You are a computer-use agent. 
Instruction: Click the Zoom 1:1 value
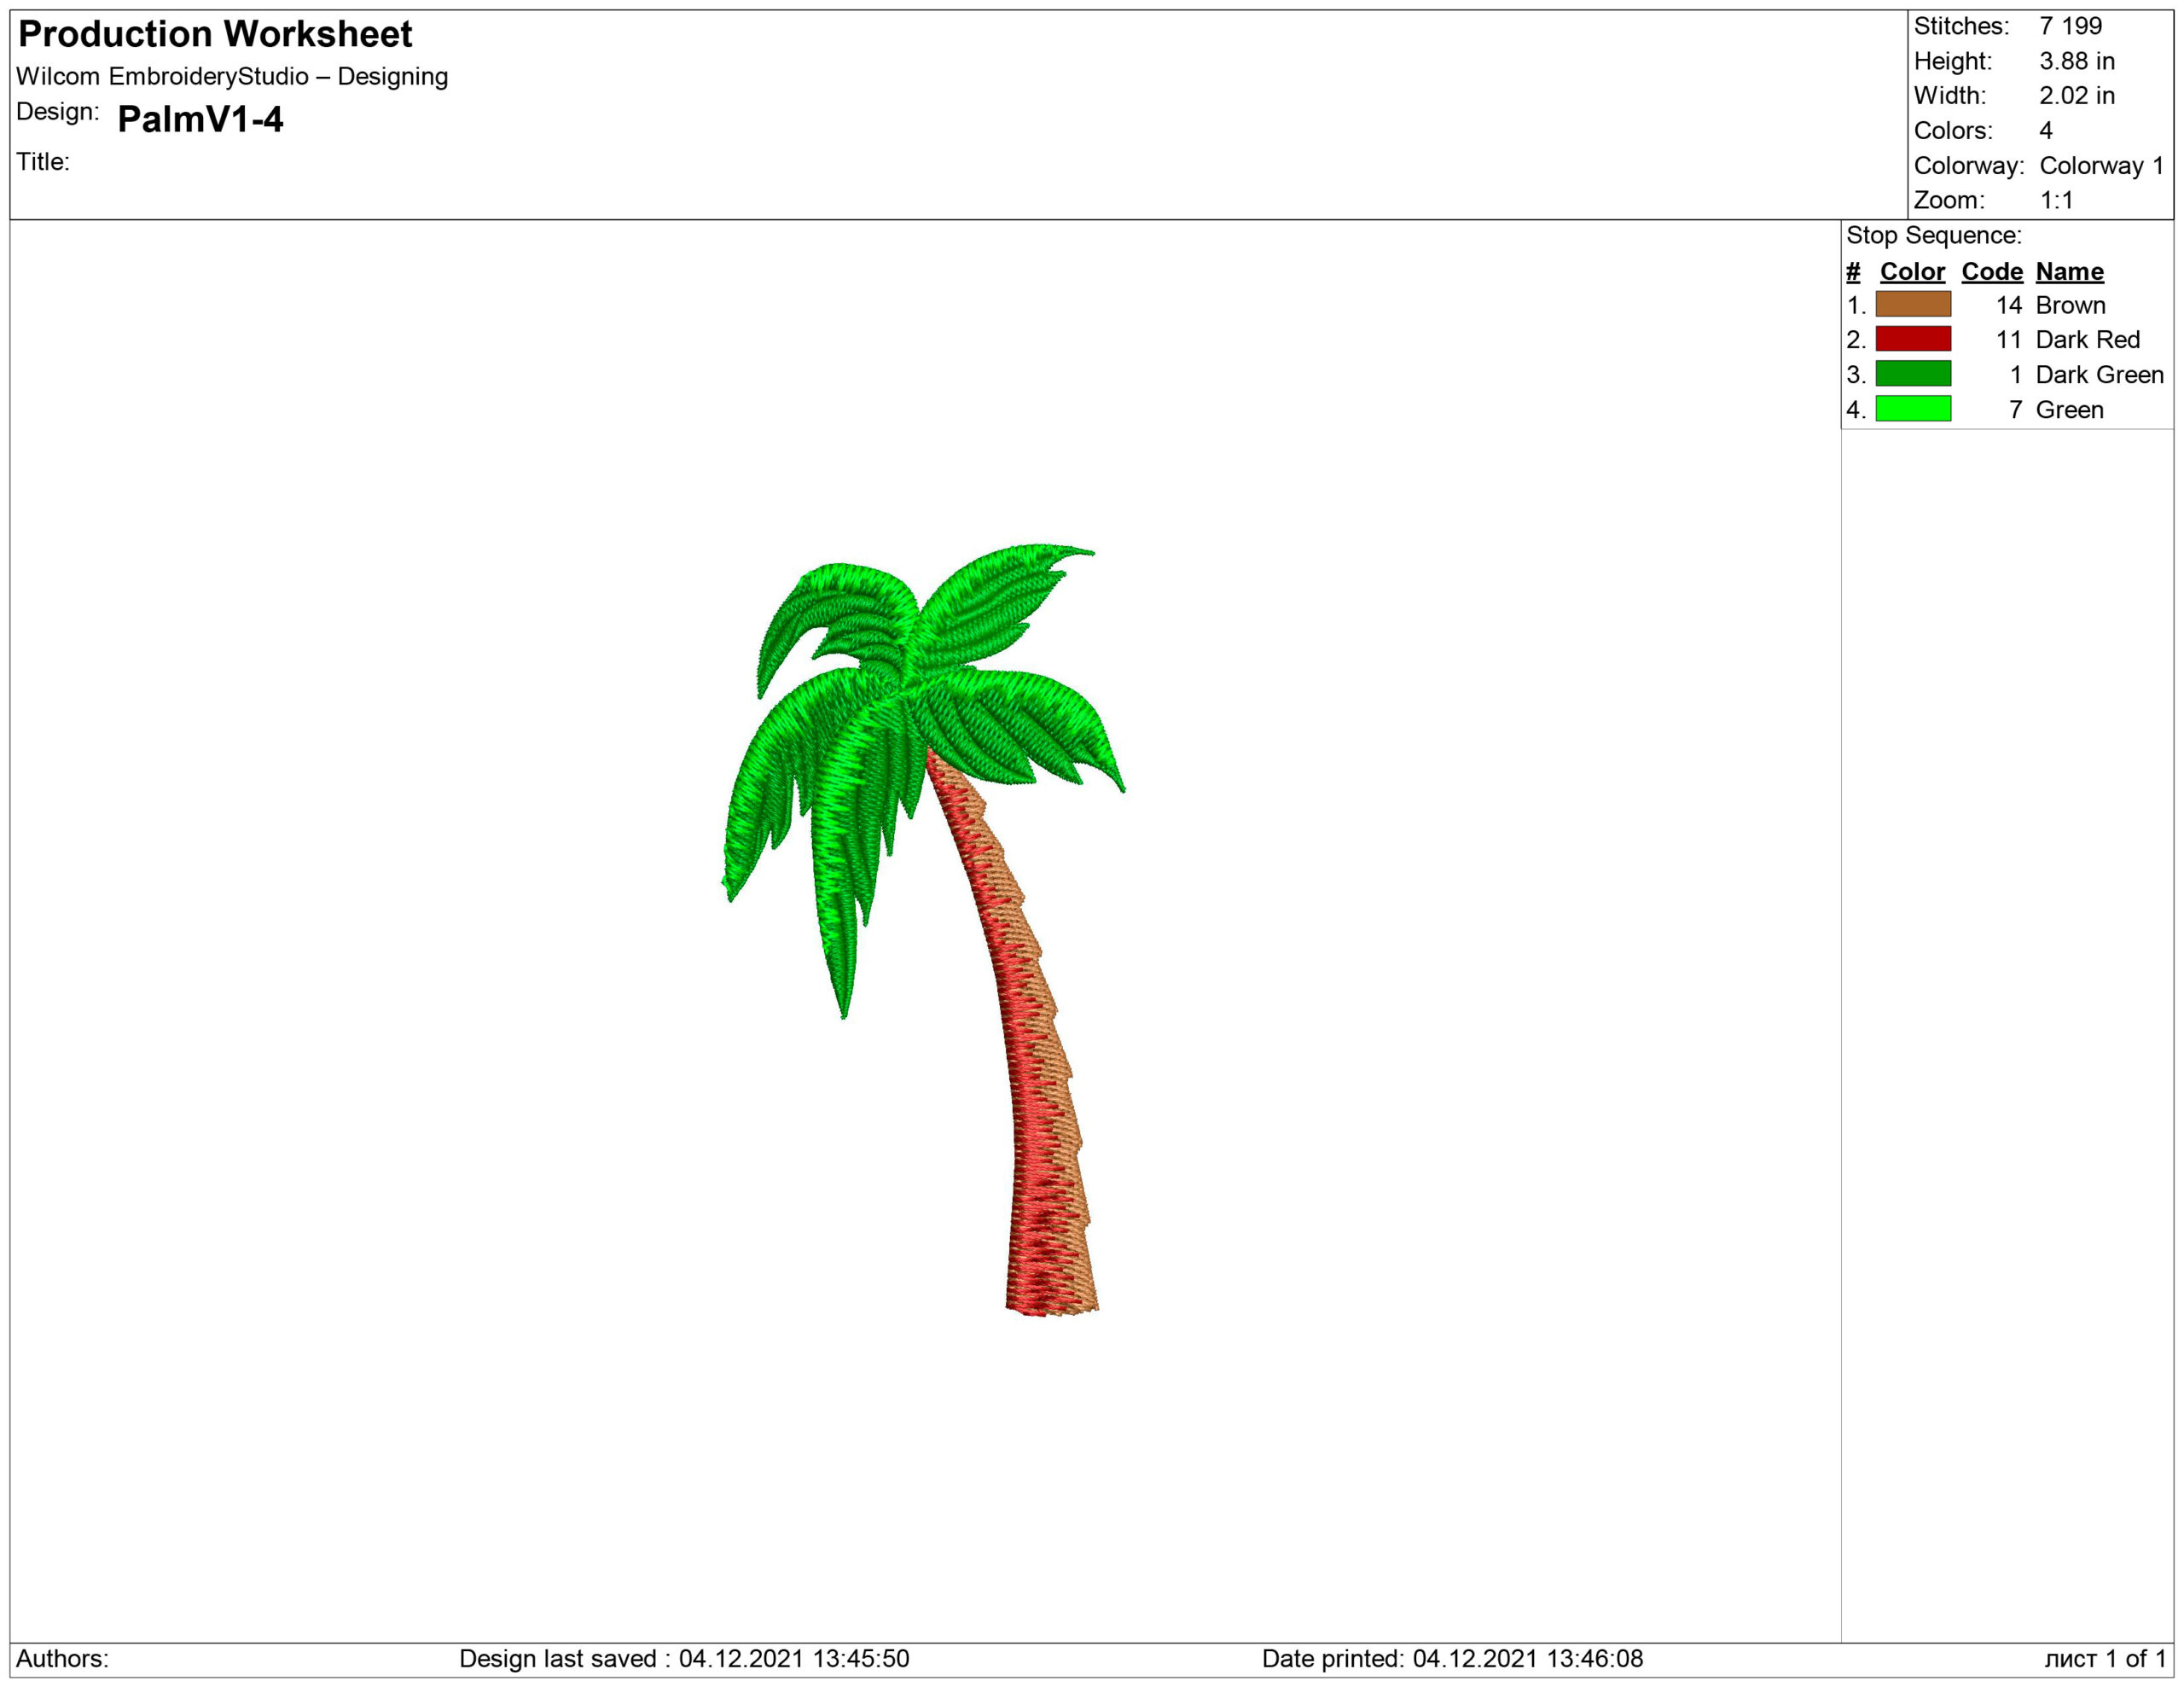(x=2056, y=200)
